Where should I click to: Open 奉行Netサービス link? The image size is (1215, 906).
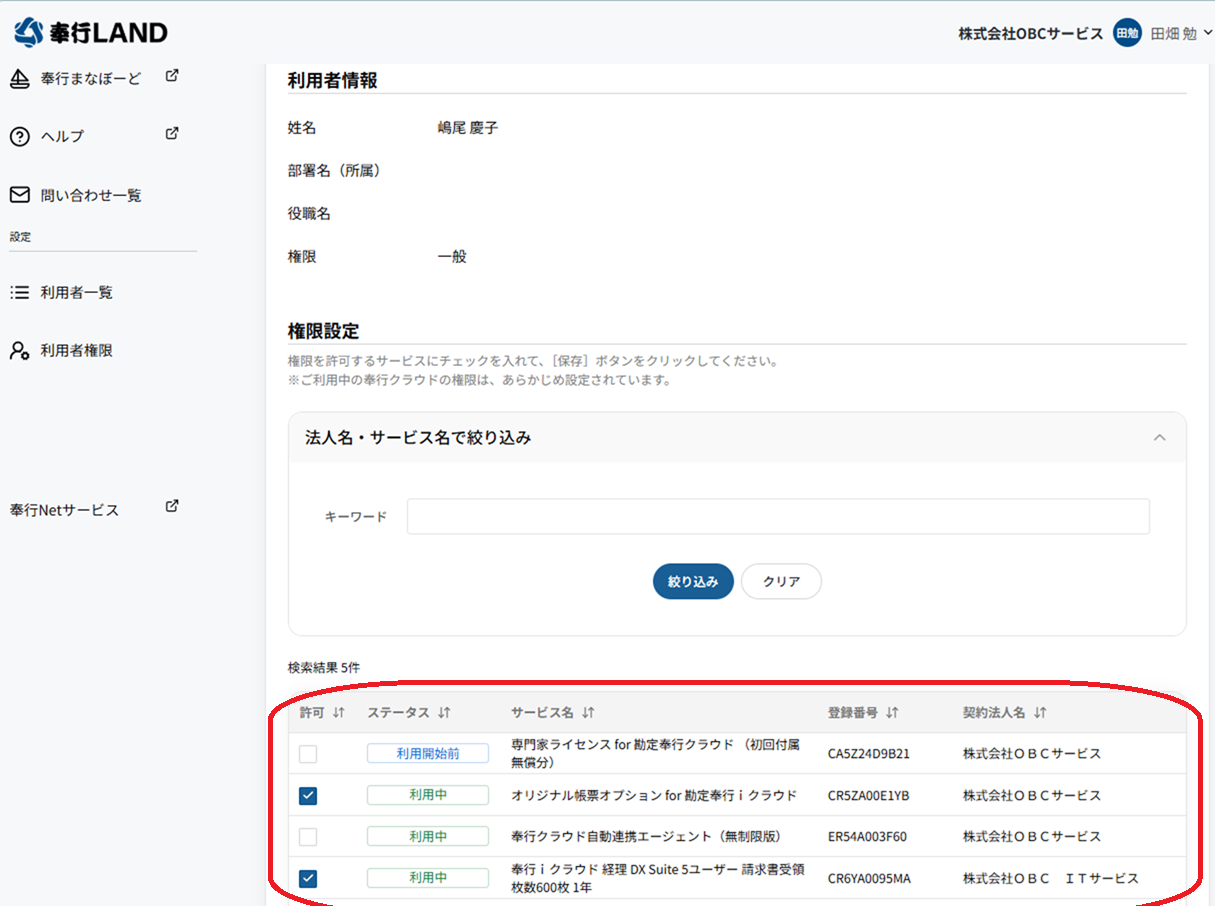click(64, 510)
